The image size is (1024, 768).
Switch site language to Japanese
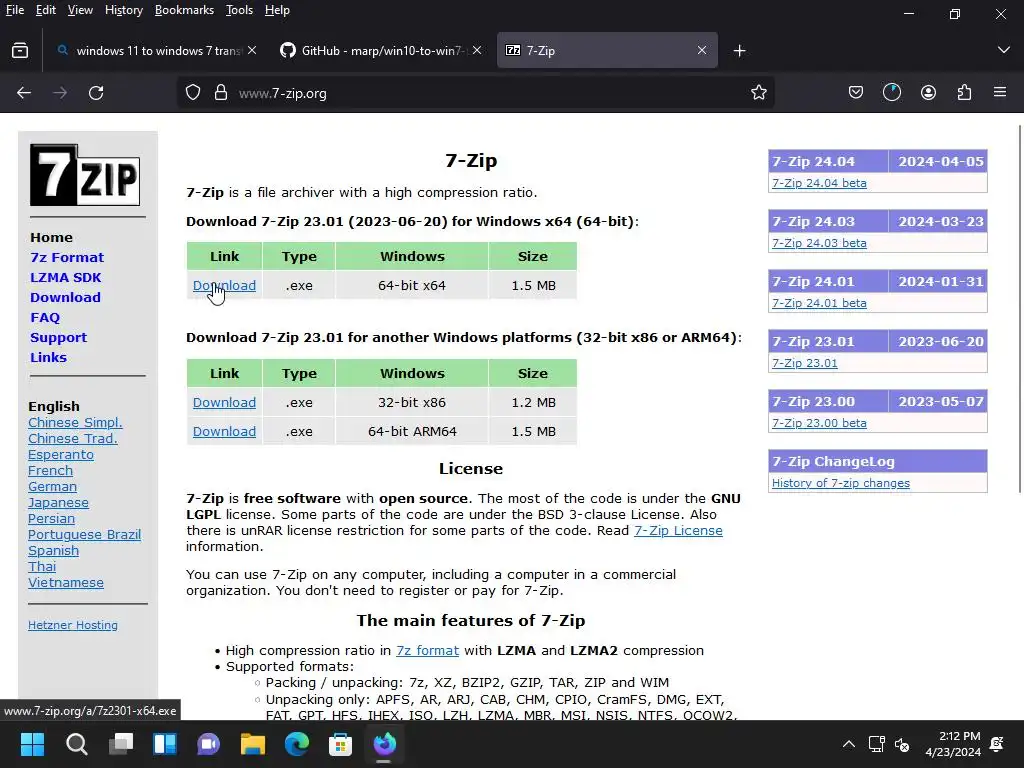click(x=58, y=503)
